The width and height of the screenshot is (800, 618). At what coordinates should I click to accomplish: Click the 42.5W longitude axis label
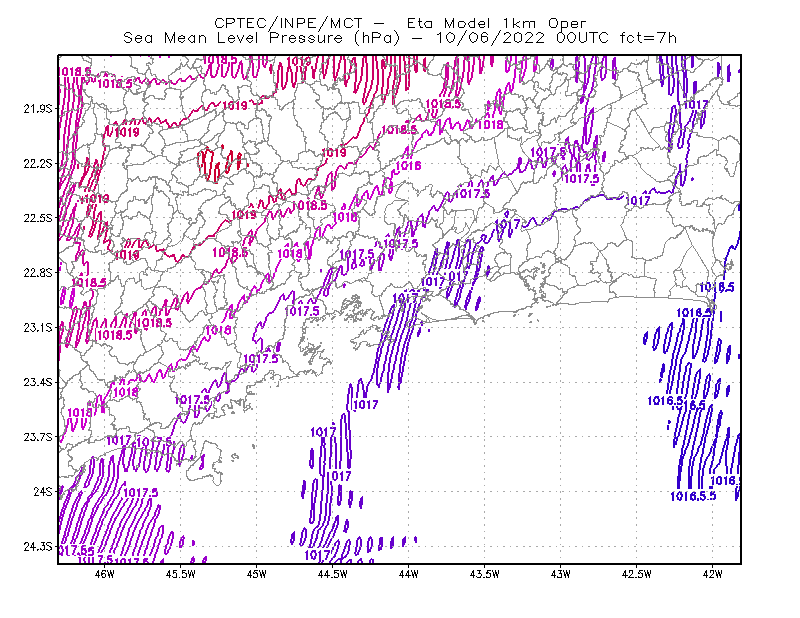click(x=636, y=574)
